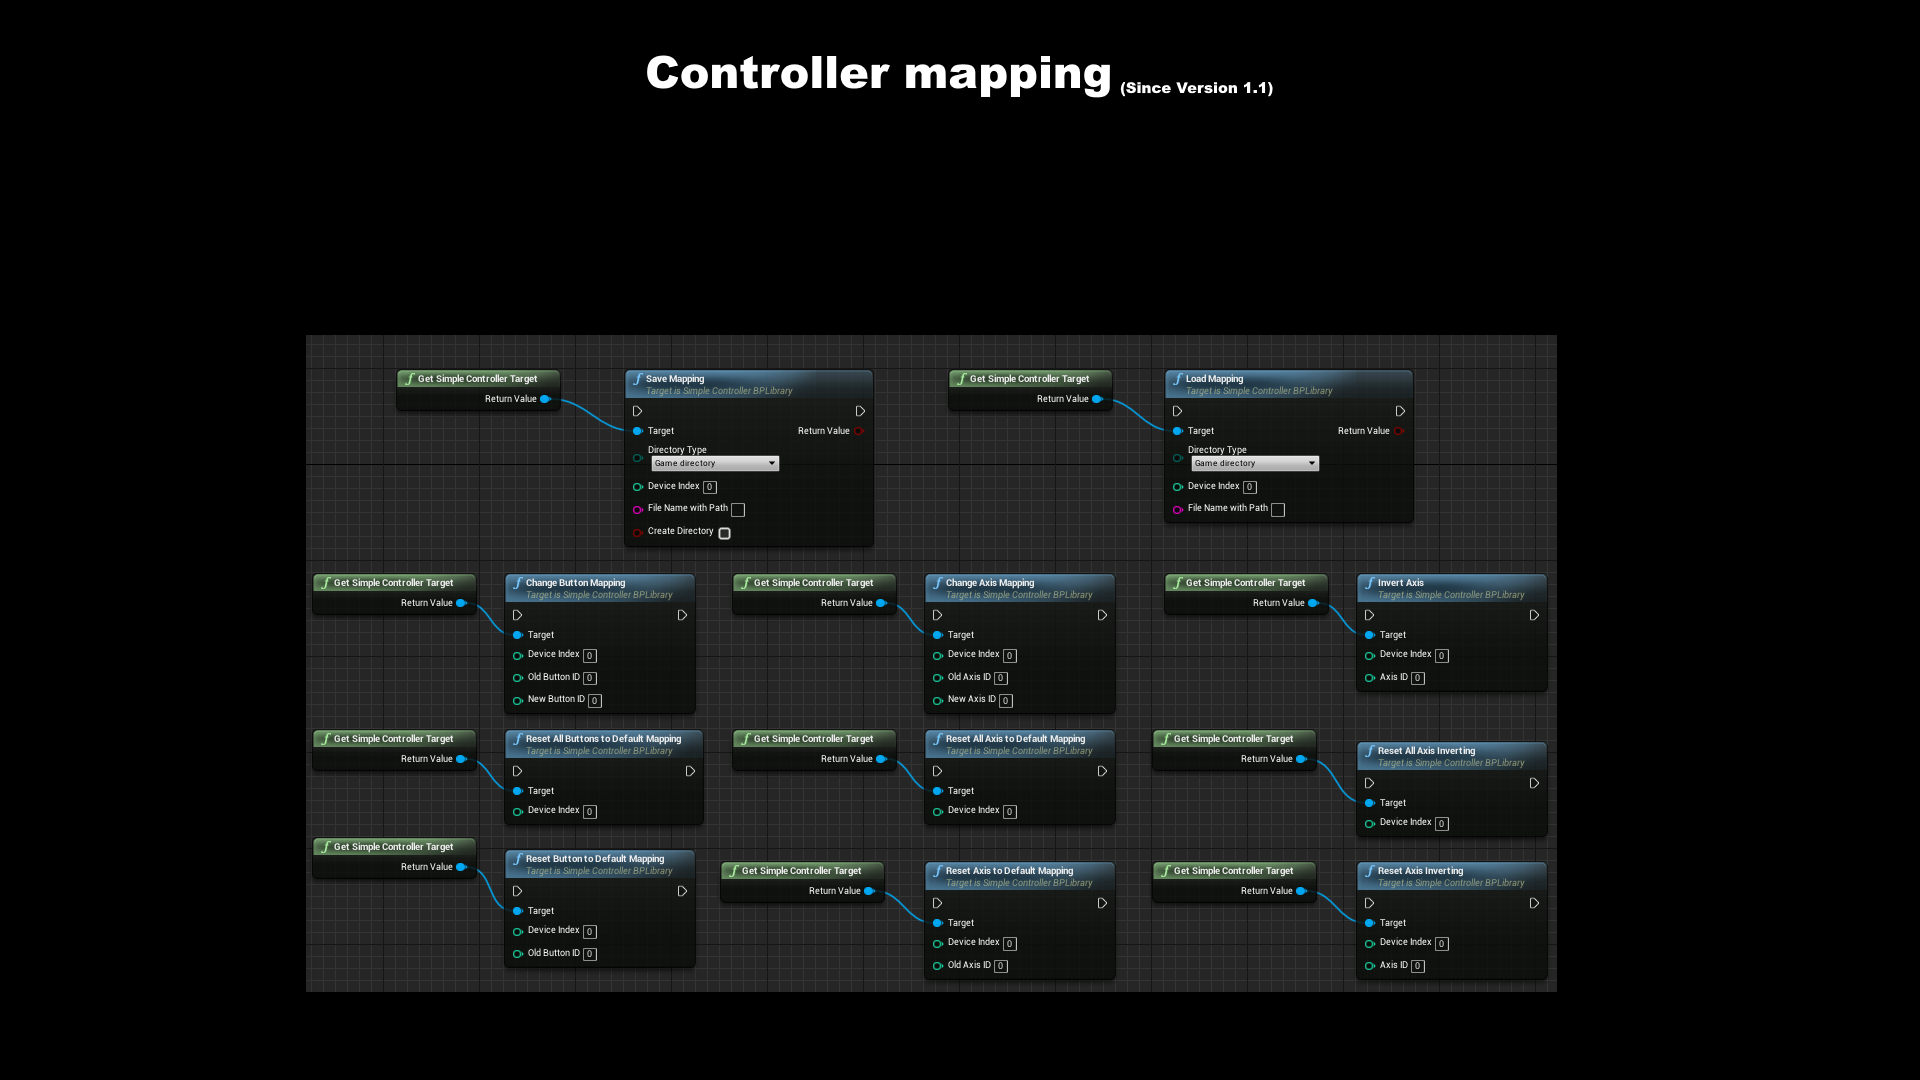Image resolution: width=1920 pixels, height=1080 pixels.
Task: Click File Name with Path field on Save Mapping
Action: tap(738, 509)
